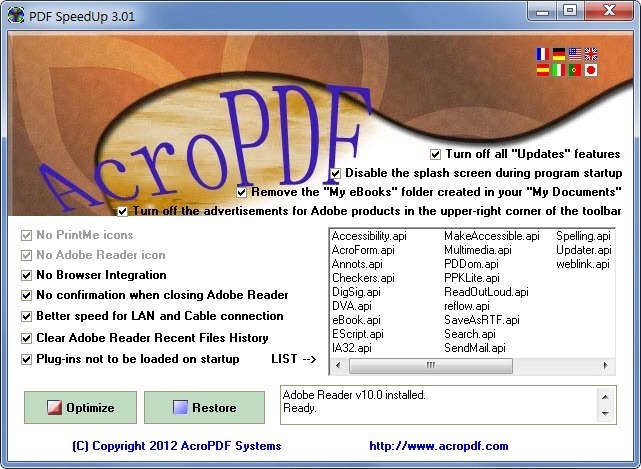
Task: Toggle Turn off all "Updates" features
Action: pos(435,155)
